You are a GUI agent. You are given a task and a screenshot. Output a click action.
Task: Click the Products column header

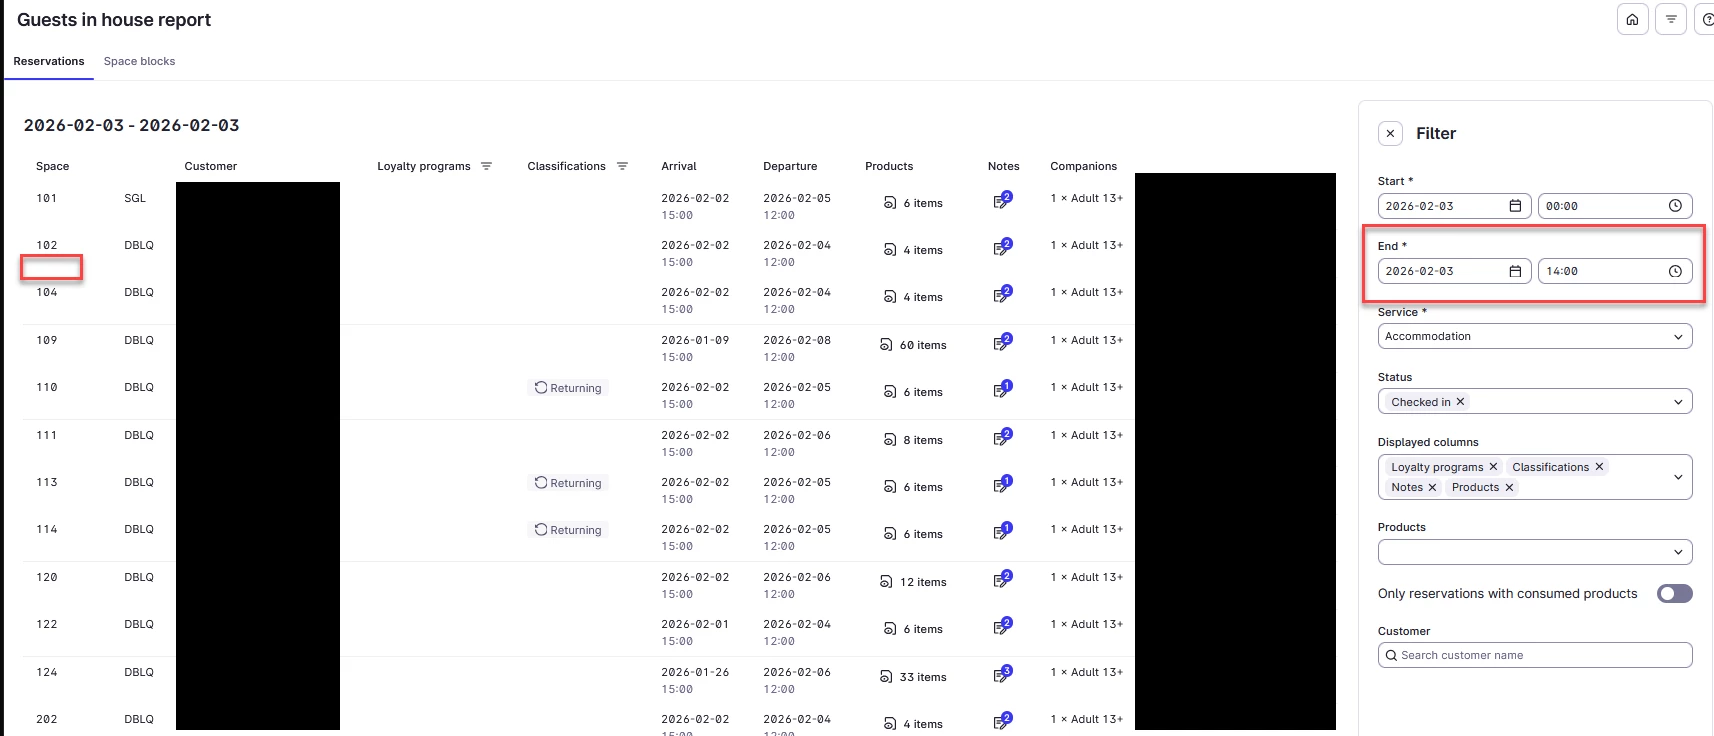tap(889, 166)
